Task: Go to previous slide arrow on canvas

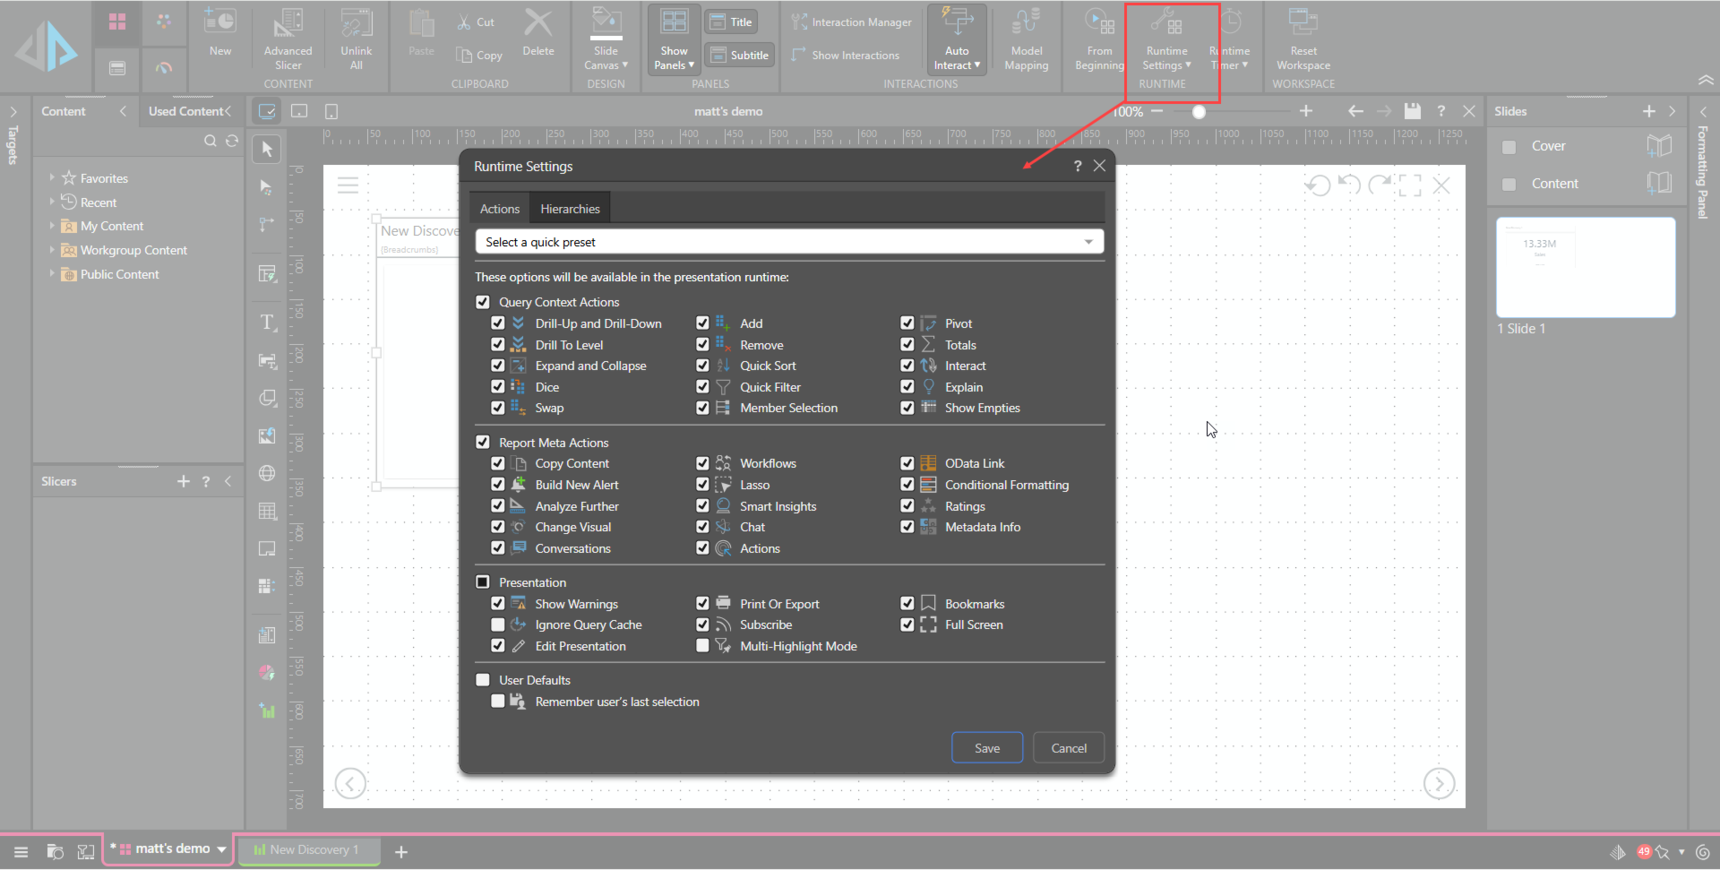Action: click(x=350, y=783)
